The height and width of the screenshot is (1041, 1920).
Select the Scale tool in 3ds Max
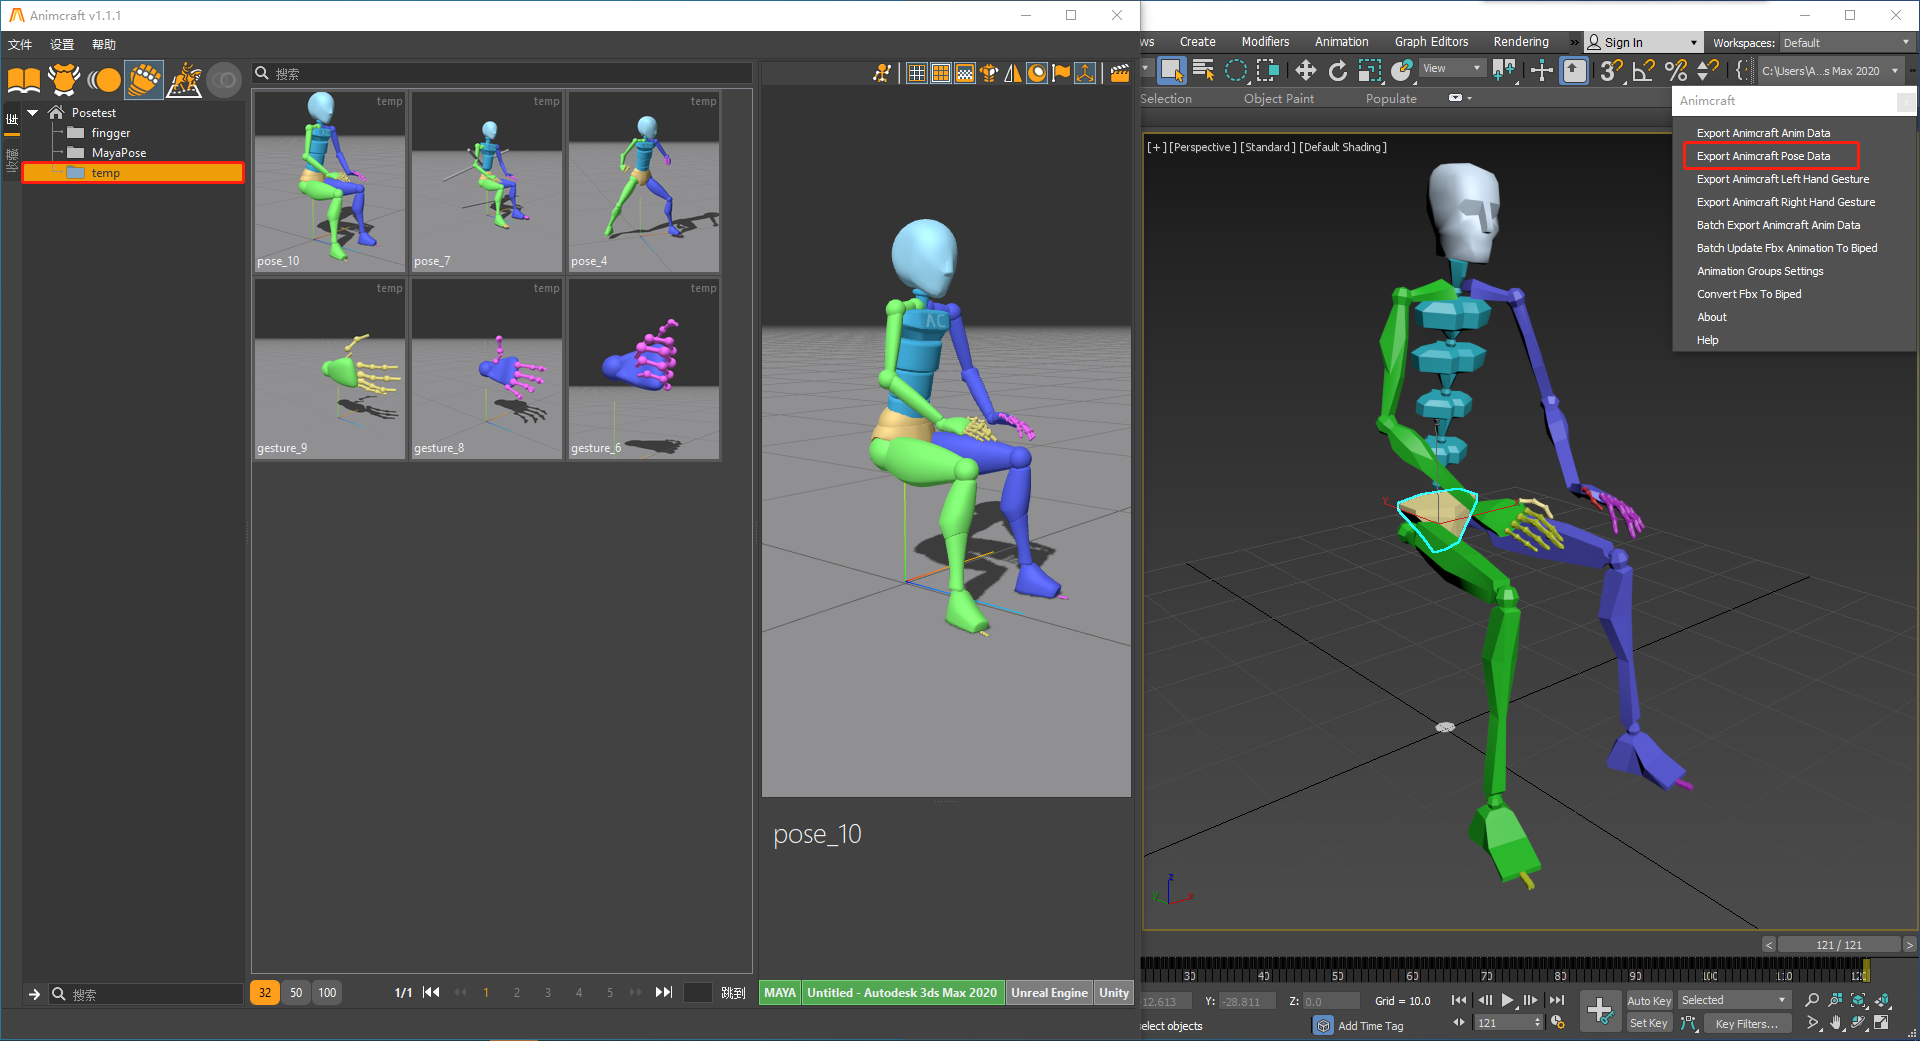pyautogui.click(x=1370, y=70)
